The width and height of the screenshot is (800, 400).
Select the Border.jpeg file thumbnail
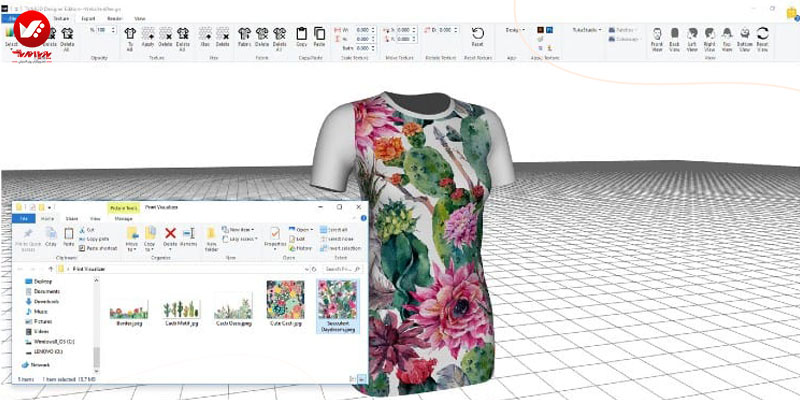click(x=129, y=312)
